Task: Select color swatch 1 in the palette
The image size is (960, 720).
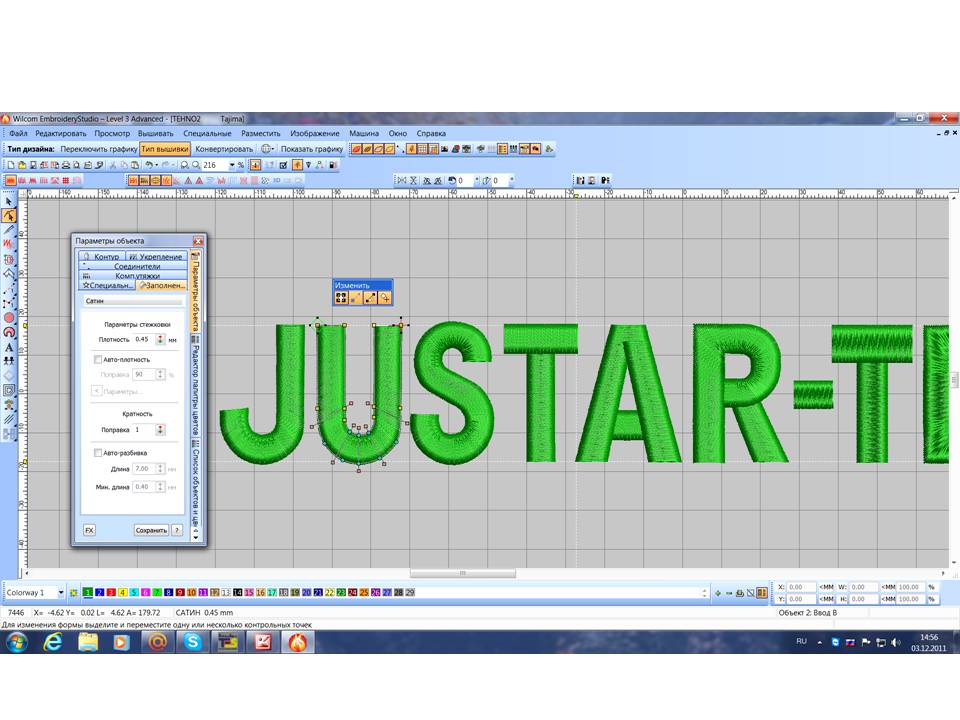Action: 88,593
